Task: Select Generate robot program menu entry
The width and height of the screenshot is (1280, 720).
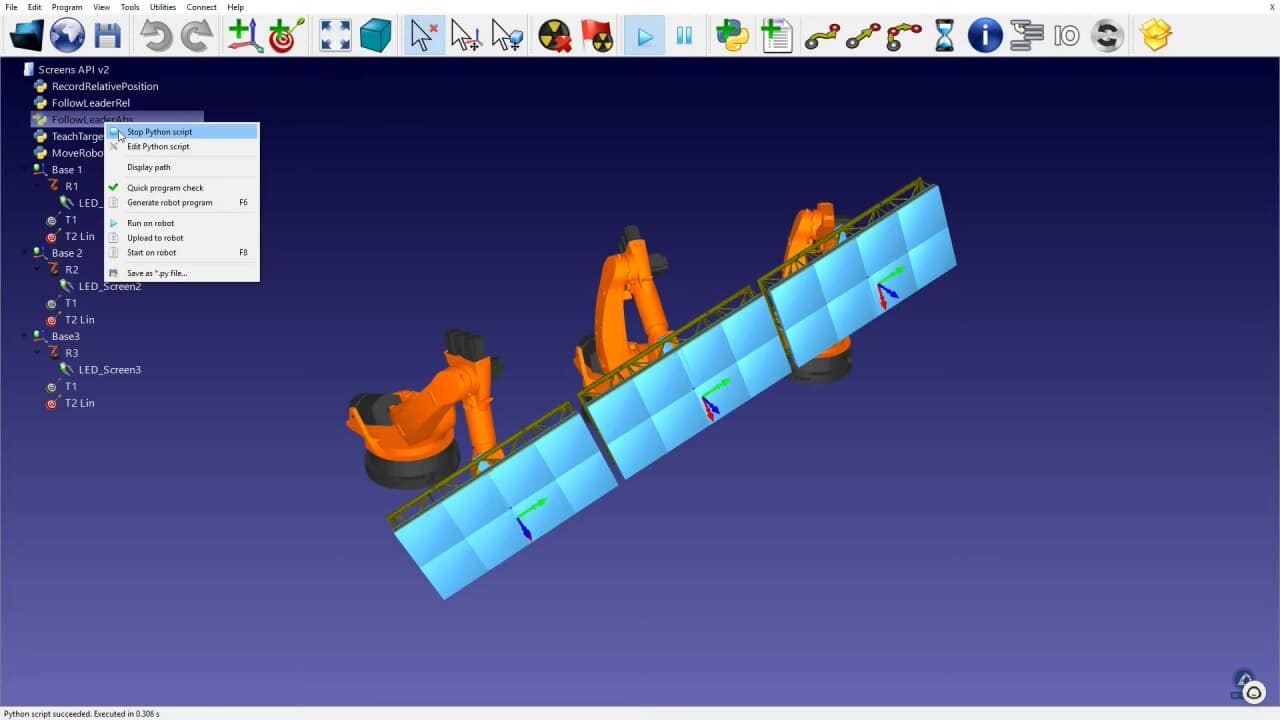Action: tap(169, 203)
